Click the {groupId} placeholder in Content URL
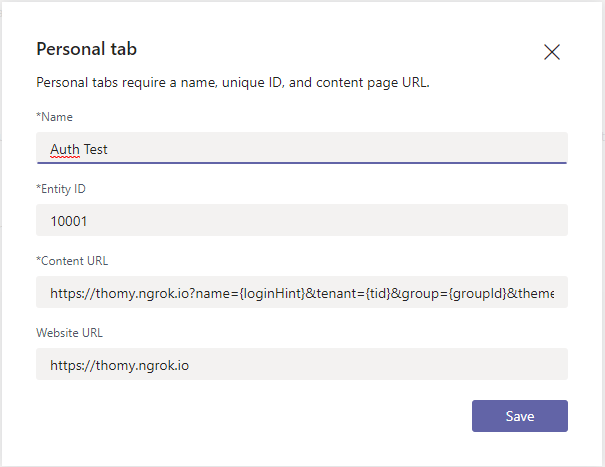 [477, 294]
